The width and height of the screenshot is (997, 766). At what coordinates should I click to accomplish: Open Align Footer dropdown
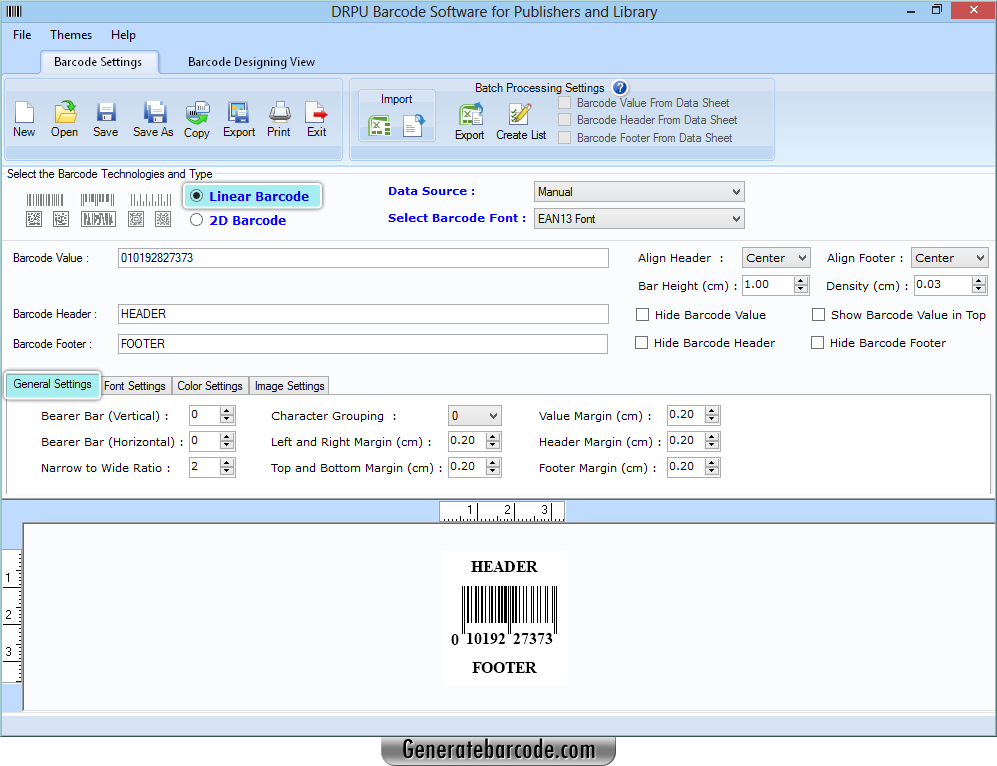(x=949, y=258)
